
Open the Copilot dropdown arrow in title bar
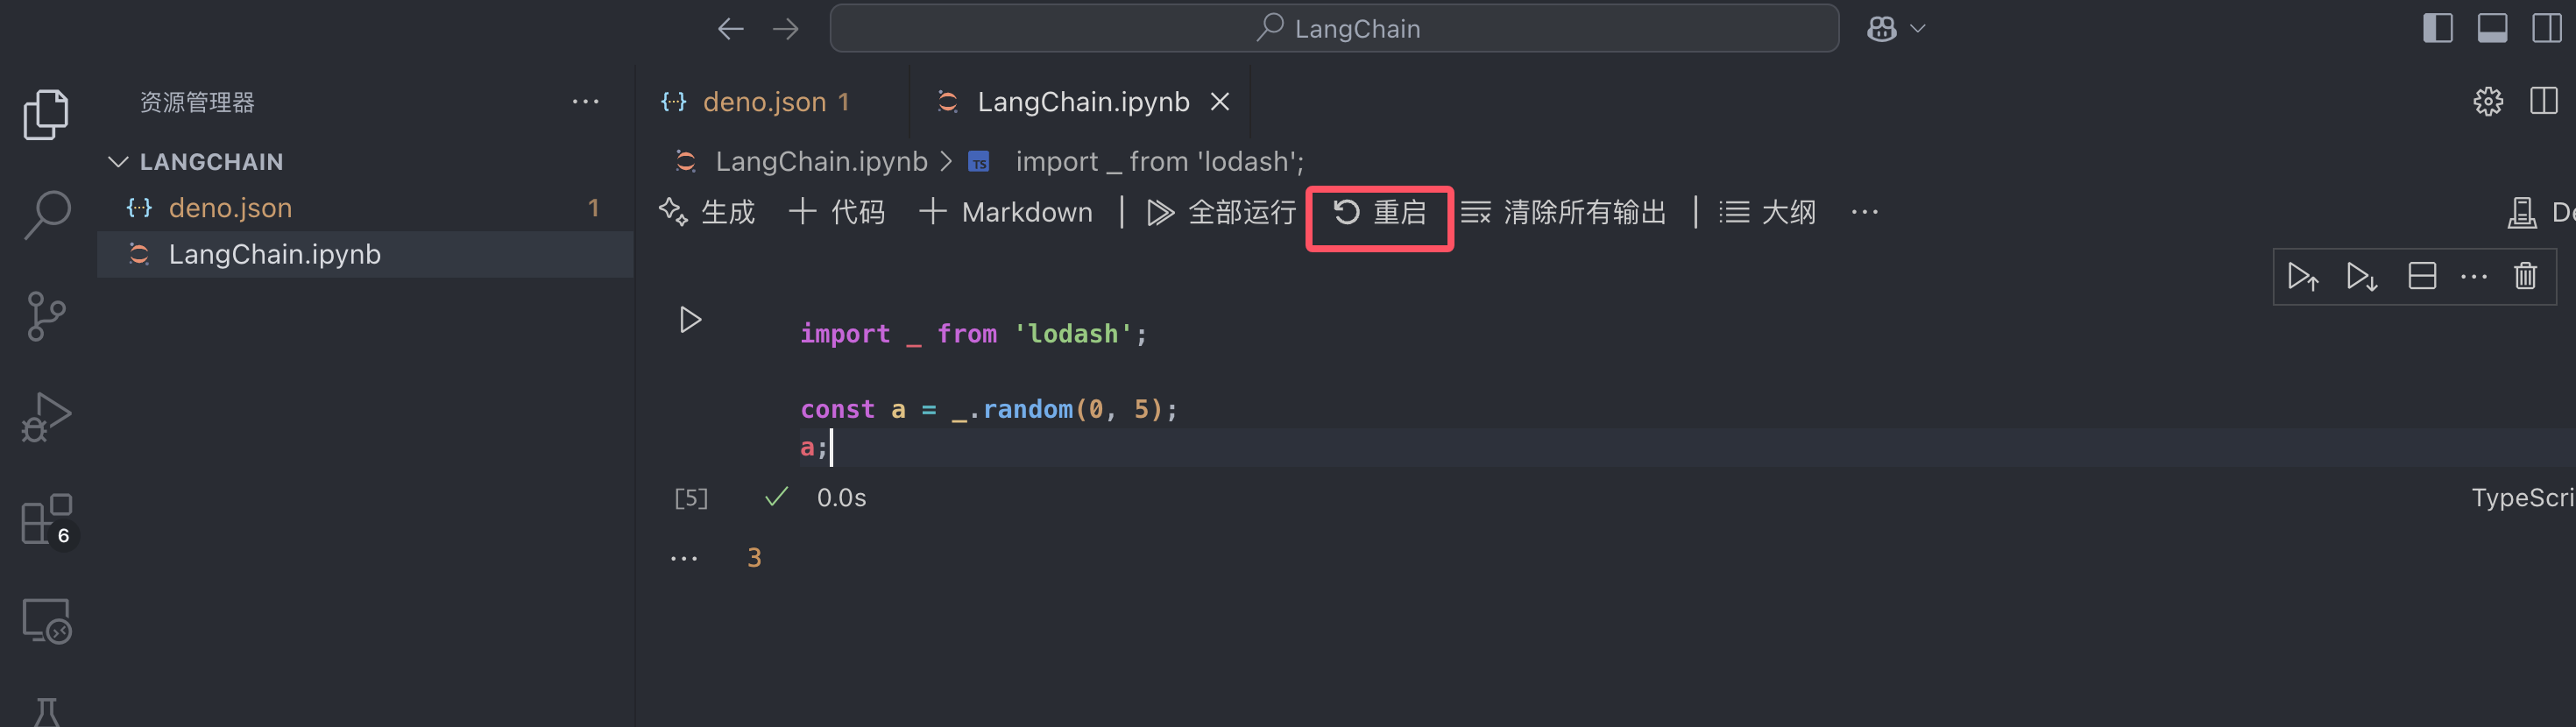[x=1917, y=29]
